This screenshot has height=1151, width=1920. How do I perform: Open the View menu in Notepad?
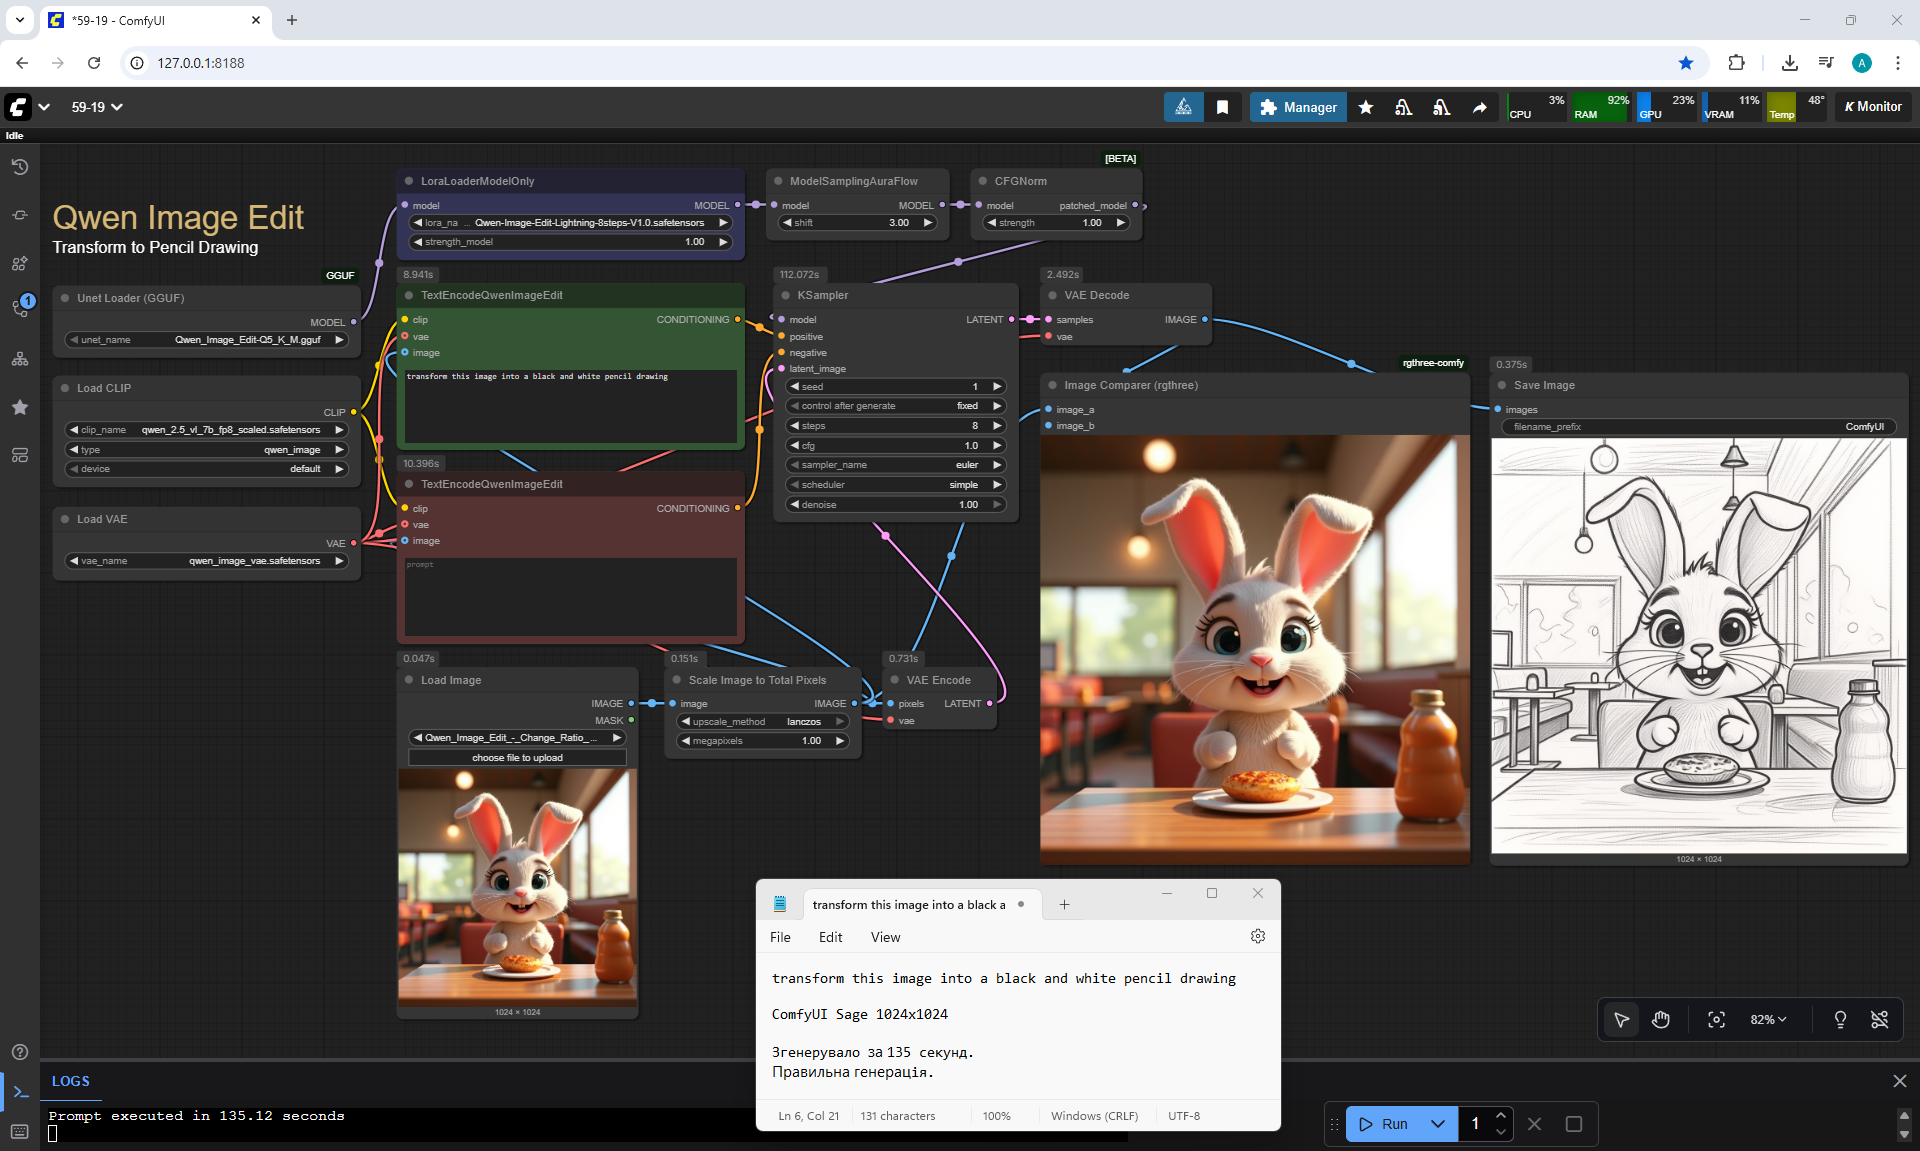pyautogui.click(x=885, y=937)
